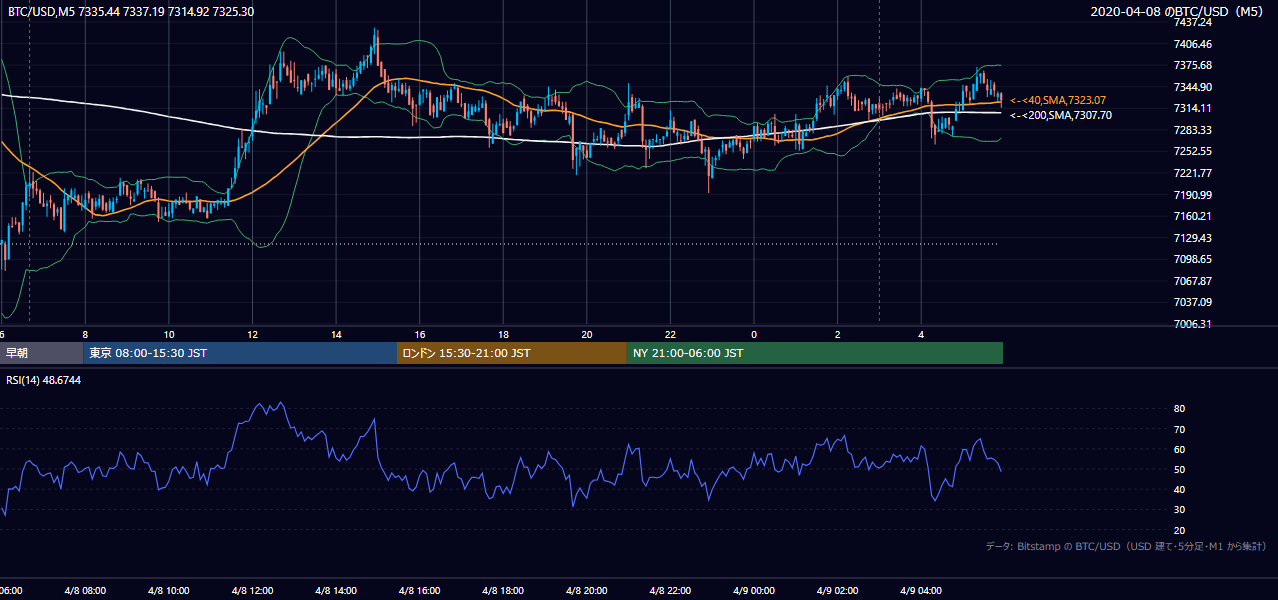
Task: Click the hour 18 tick on chart axis
Action: tap(504, 334)
